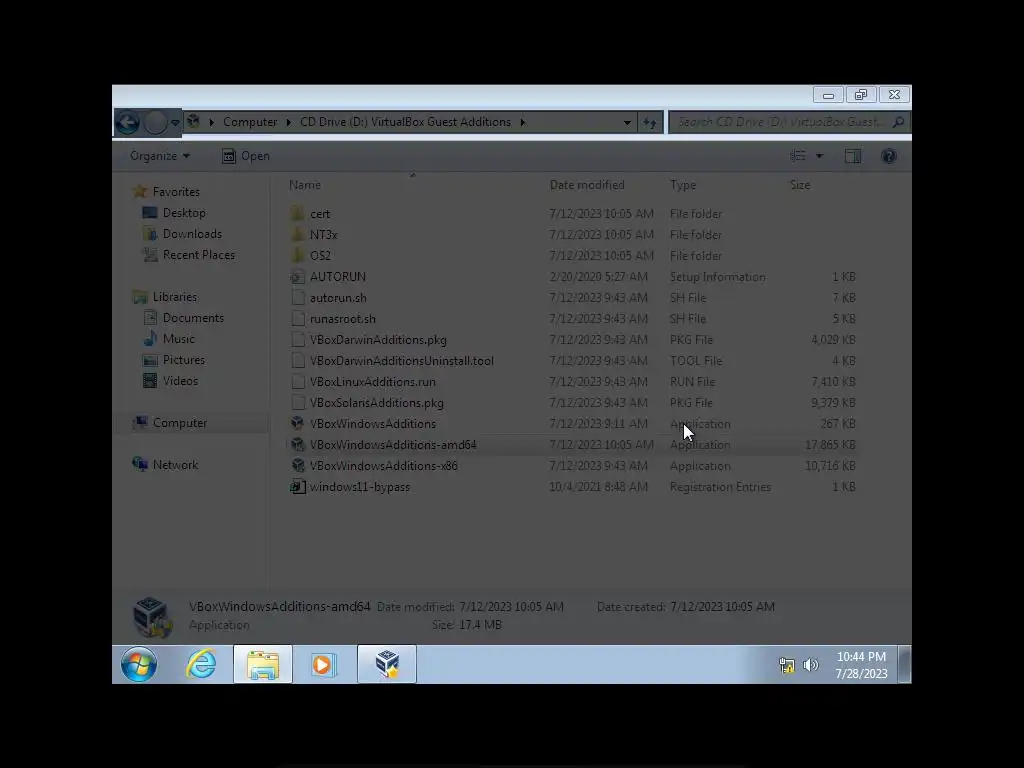Select the NT3x folder
The image size is (1024, 768).
pyautogui.click(x=571, y=234)
